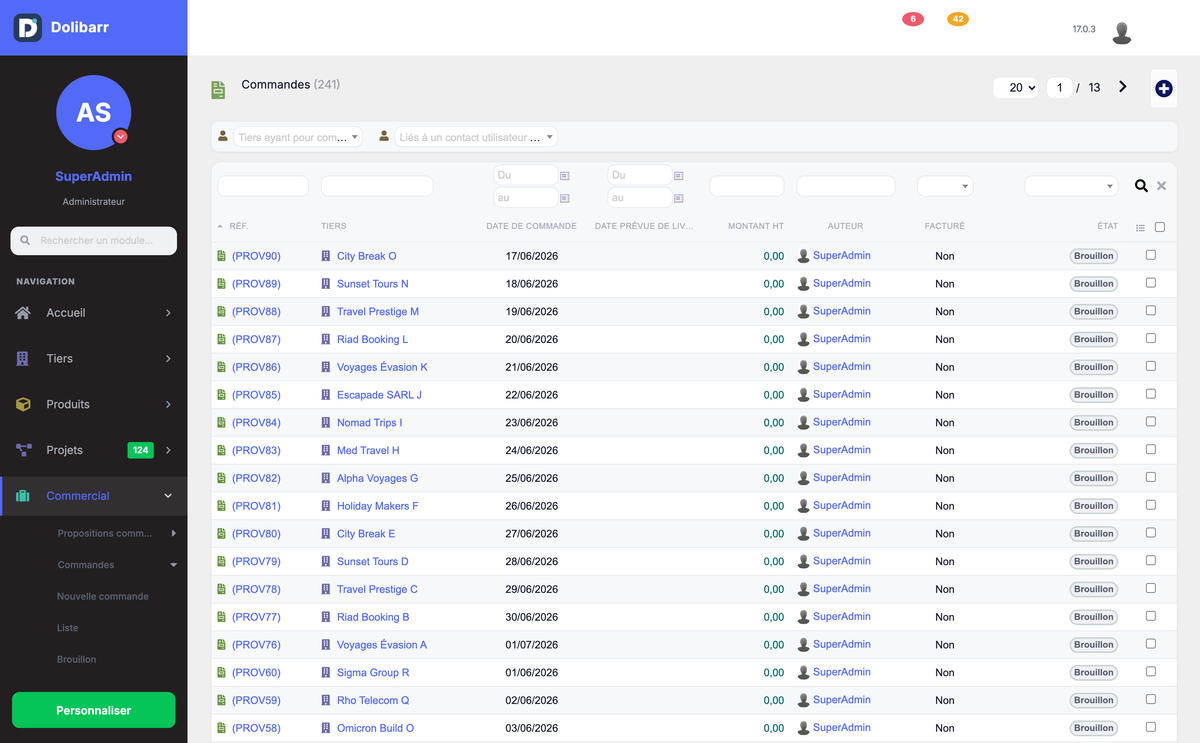1200x743 pixels.
Task: Click the Produits box icon
Action: (x=23, y=405)
